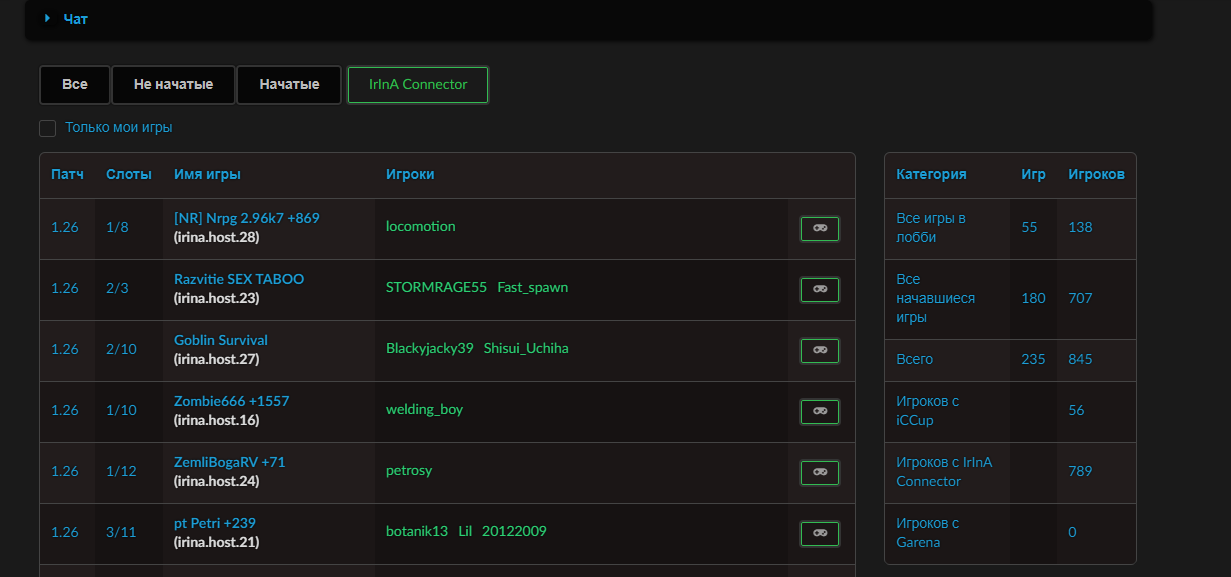Select the Все filter tab

click(75, 85)
